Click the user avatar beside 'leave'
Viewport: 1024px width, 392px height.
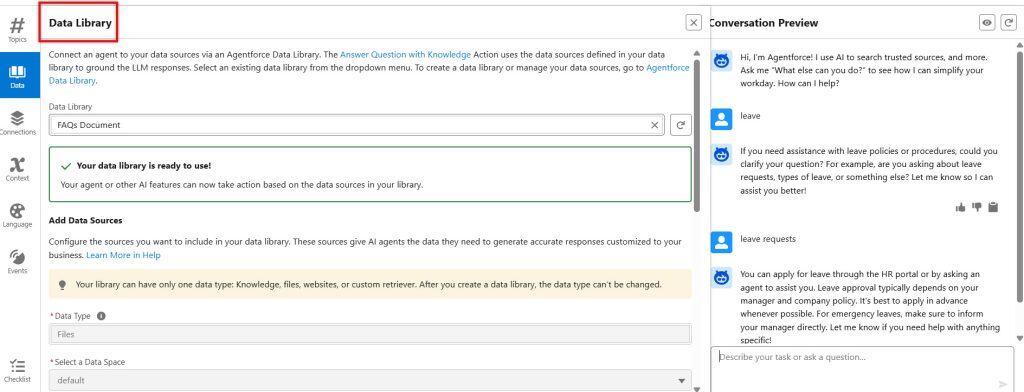721,119
